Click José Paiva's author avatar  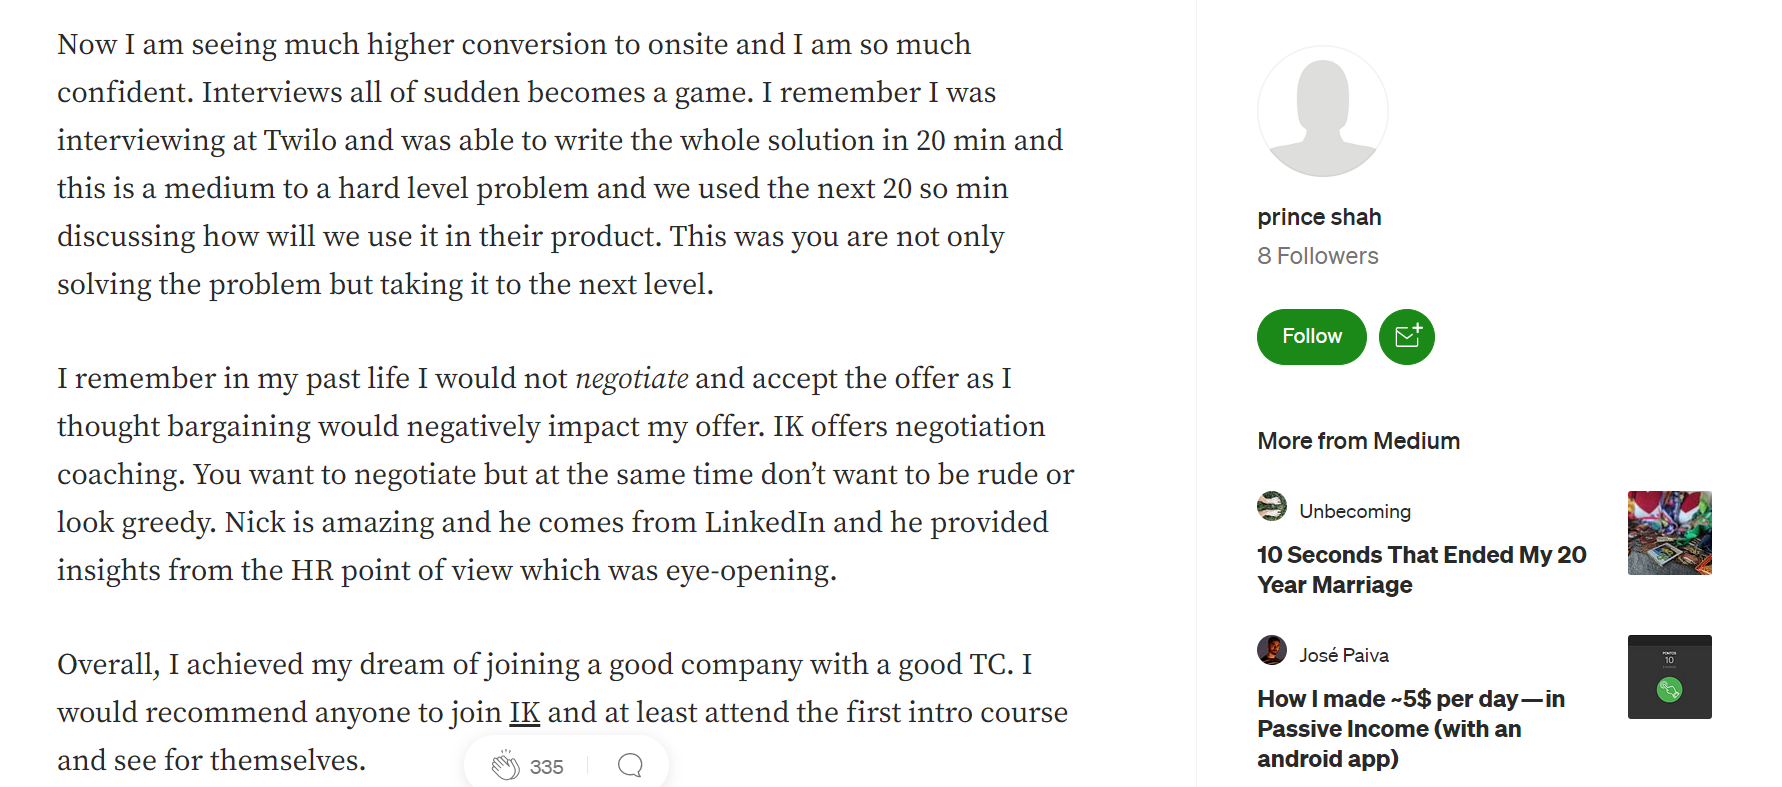[1272, 651]
